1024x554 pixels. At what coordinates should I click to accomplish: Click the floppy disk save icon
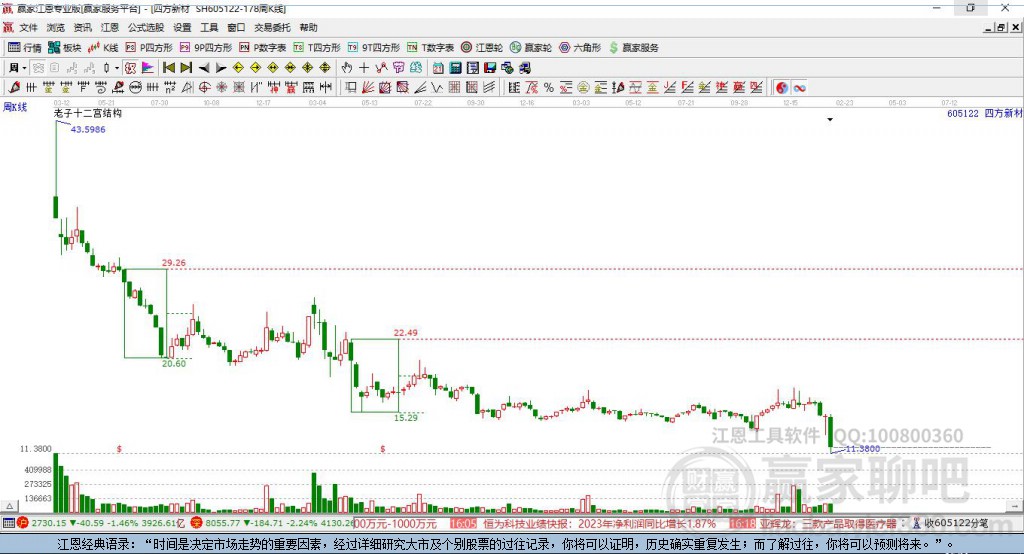point(490,68)
